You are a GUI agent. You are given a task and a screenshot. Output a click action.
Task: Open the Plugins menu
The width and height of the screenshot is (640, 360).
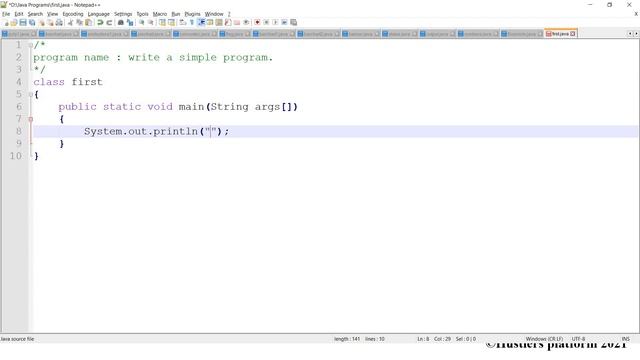[192, 14]
